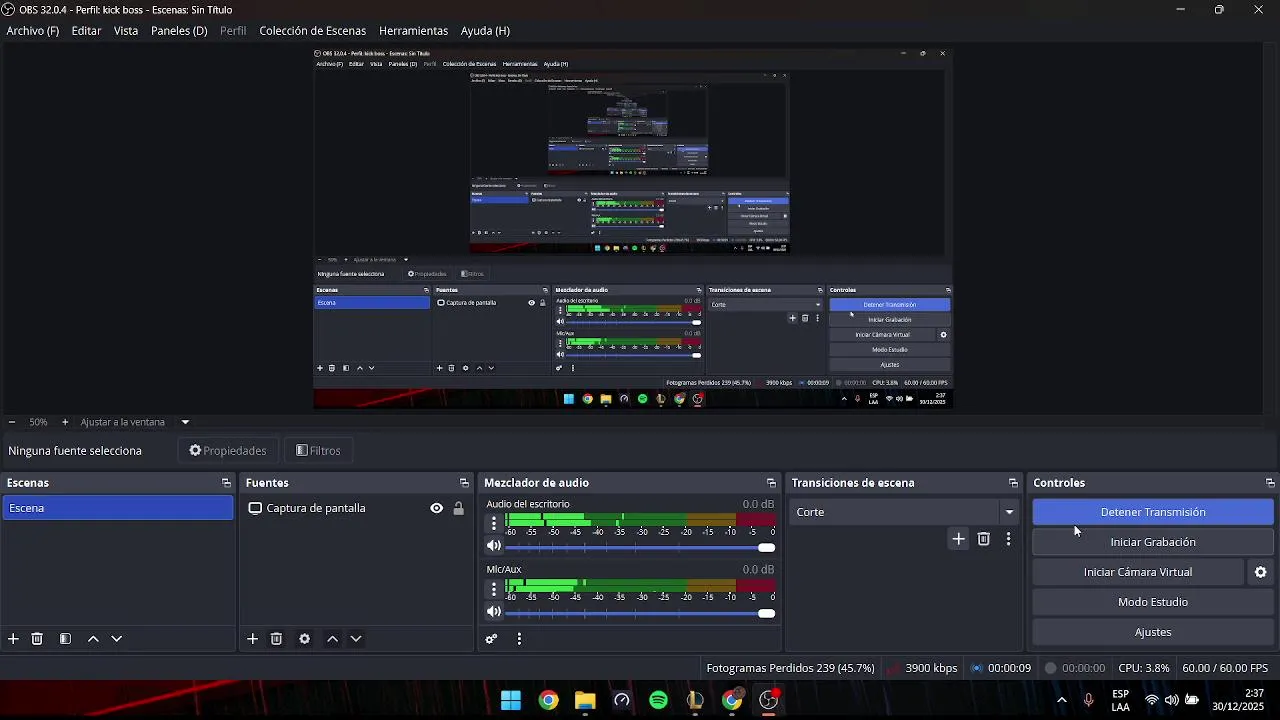
Task: Click CPU: 3.8% status text
Action: pyautogui.click(x=1144, y=668)
